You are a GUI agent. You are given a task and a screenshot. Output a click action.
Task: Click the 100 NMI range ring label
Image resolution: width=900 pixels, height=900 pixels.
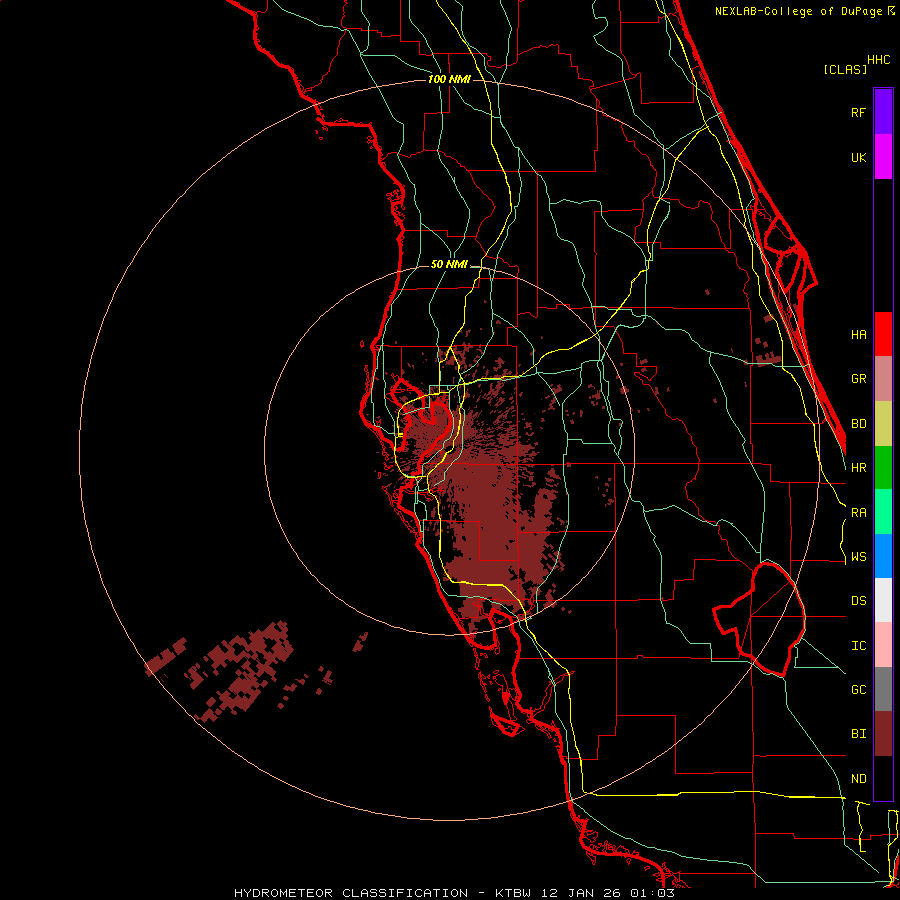(449, 79)
